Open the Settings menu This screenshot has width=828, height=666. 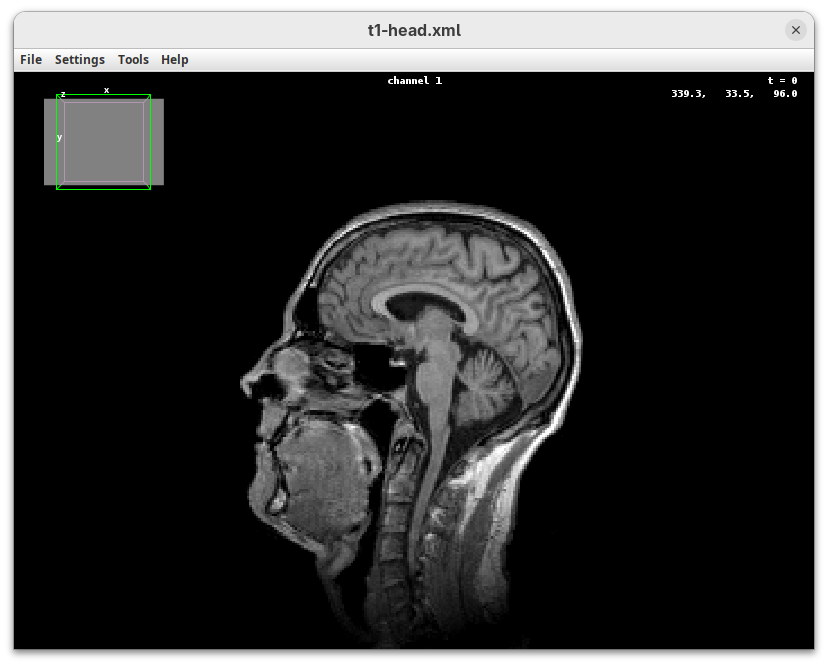pyautogui.click(x=80, y=60)
